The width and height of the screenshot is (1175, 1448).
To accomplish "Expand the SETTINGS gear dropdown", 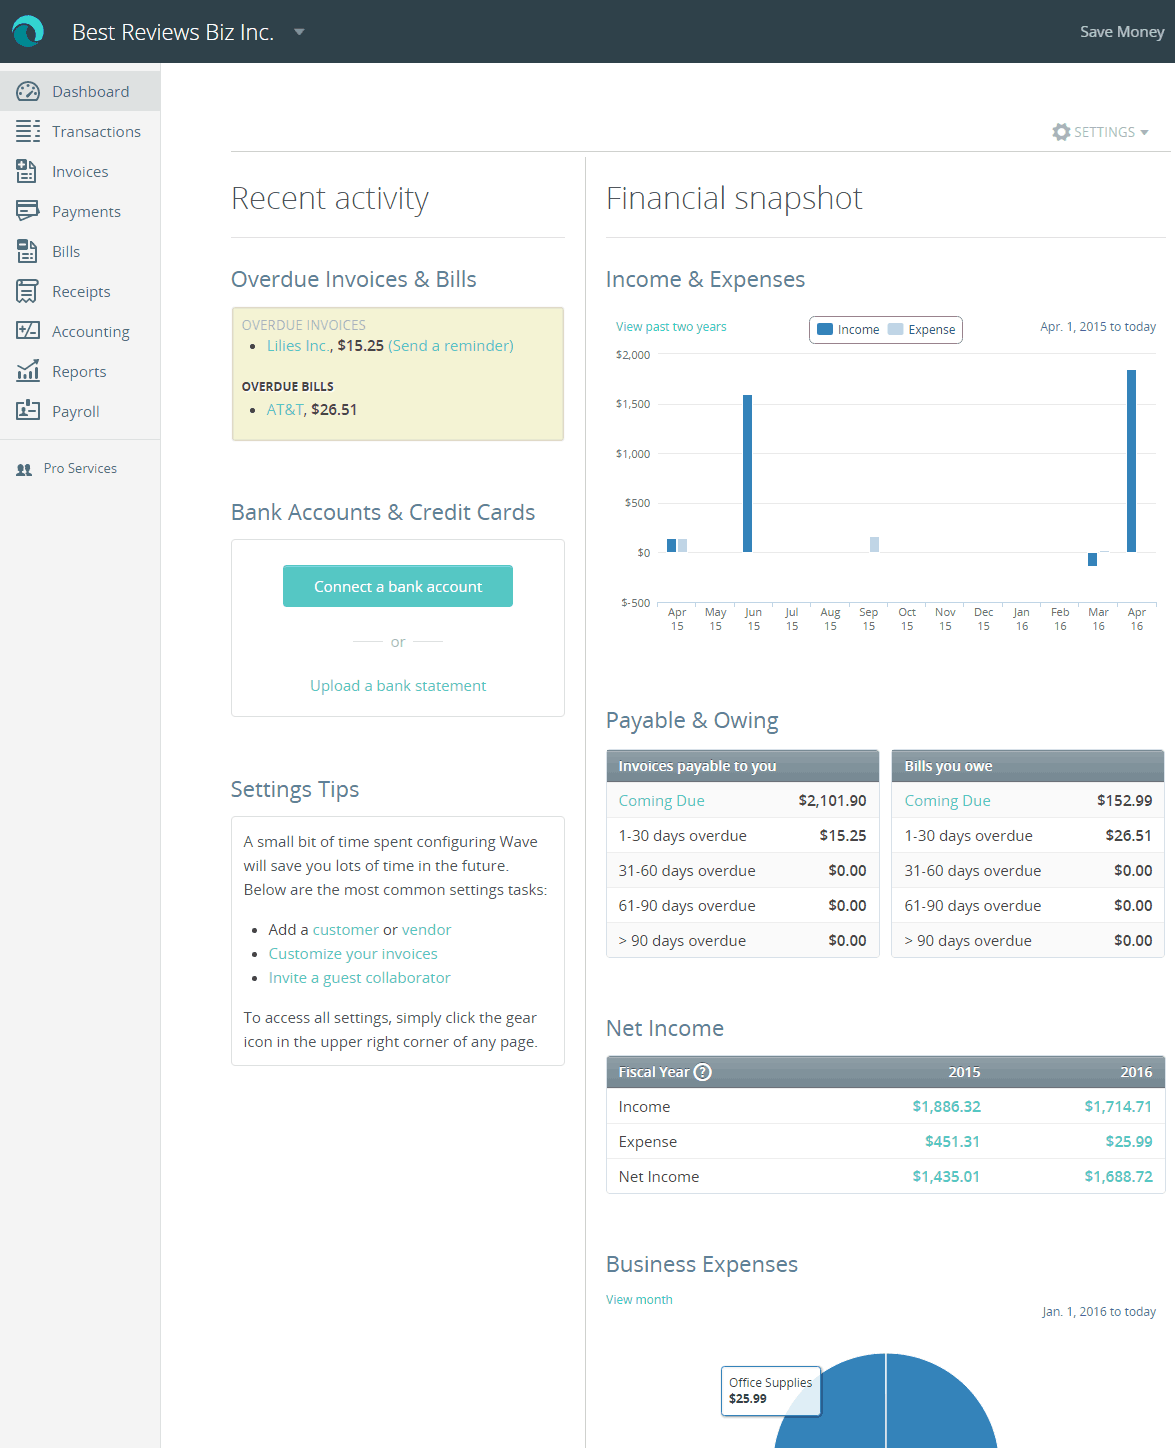I will coord(1100,131).
